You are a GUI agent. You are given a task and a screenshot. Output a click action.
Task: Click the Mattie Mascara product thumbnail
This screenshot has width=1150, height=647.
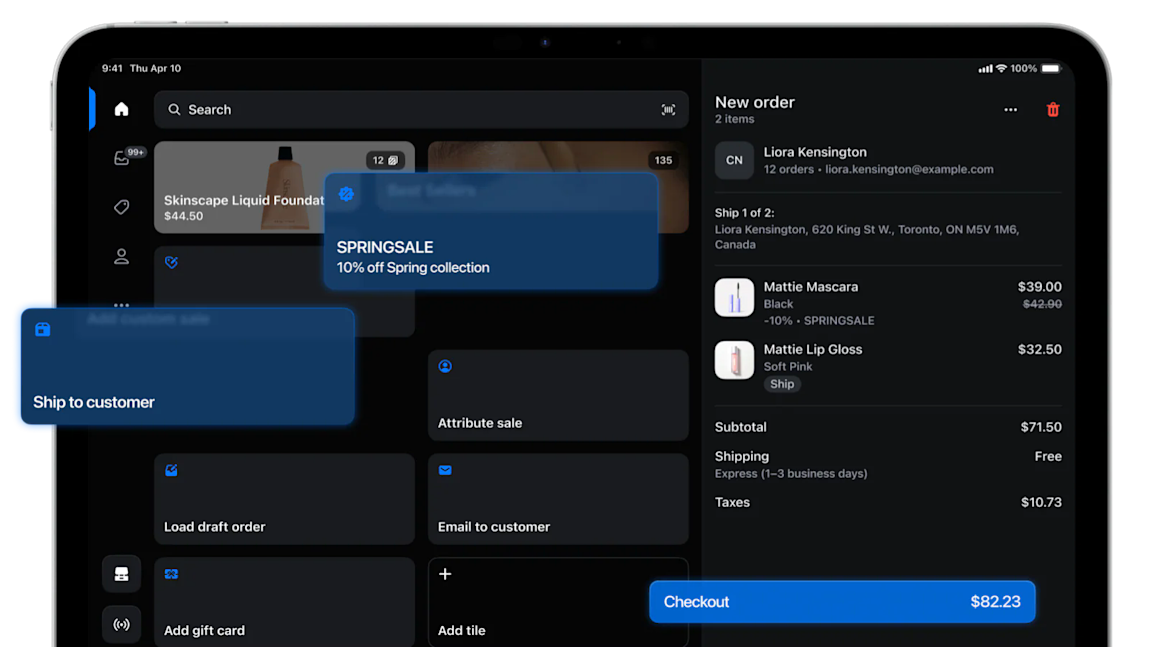pyautogui.click(x=734, y=297)
